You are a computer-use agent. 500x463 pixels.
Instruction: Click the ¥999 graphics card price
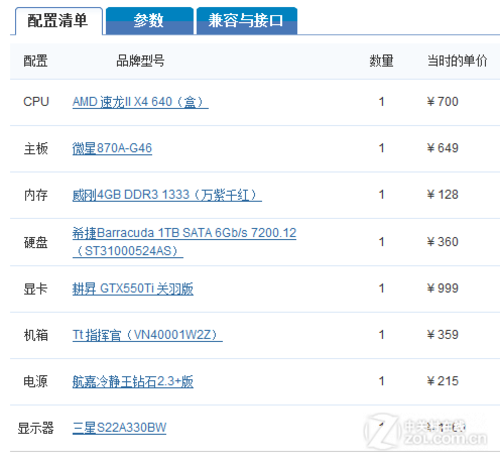[443, 288]
